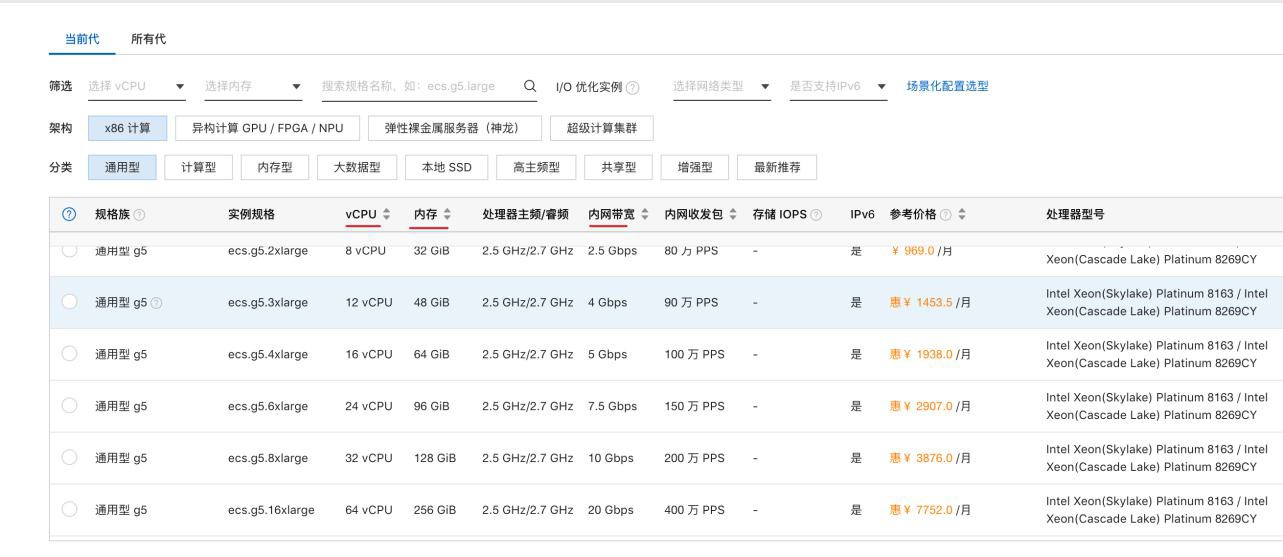Click the 24 vCPU cell
Viewport: 1283px width, 557px height.
369,406
